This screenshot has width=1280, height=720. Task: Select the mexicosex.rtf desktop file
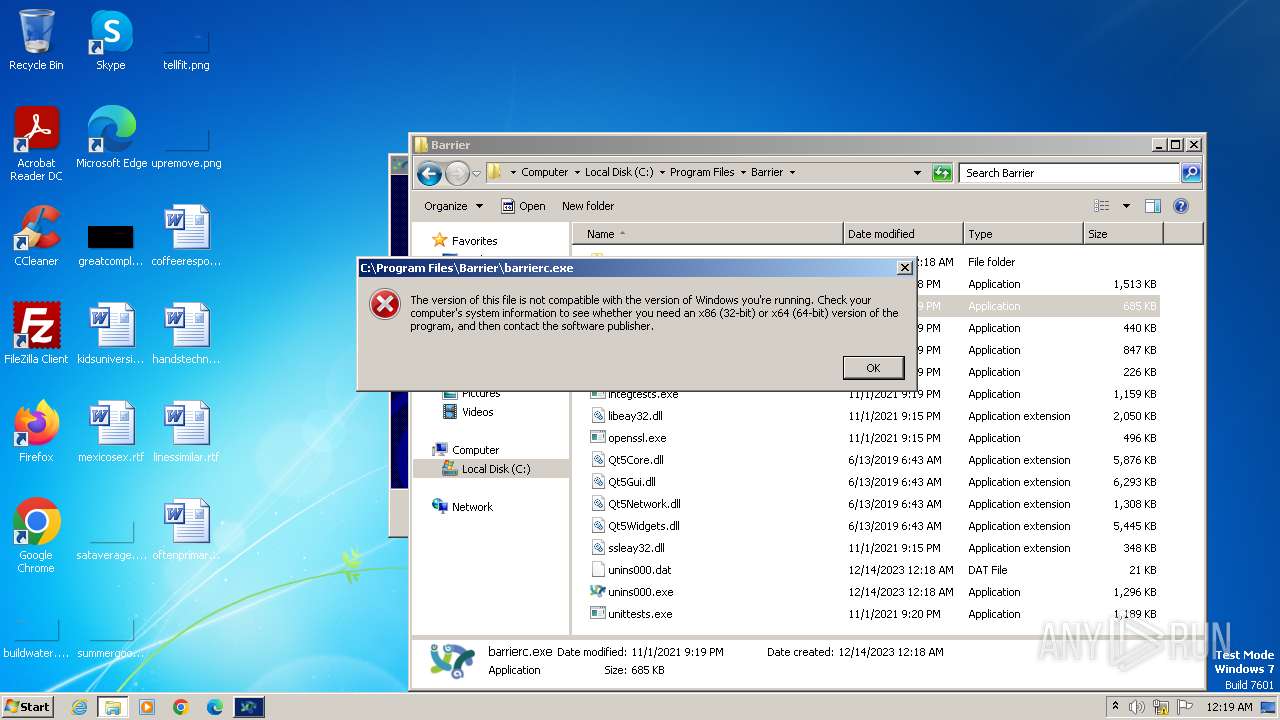pyautogui.click(x=111, y=432)
